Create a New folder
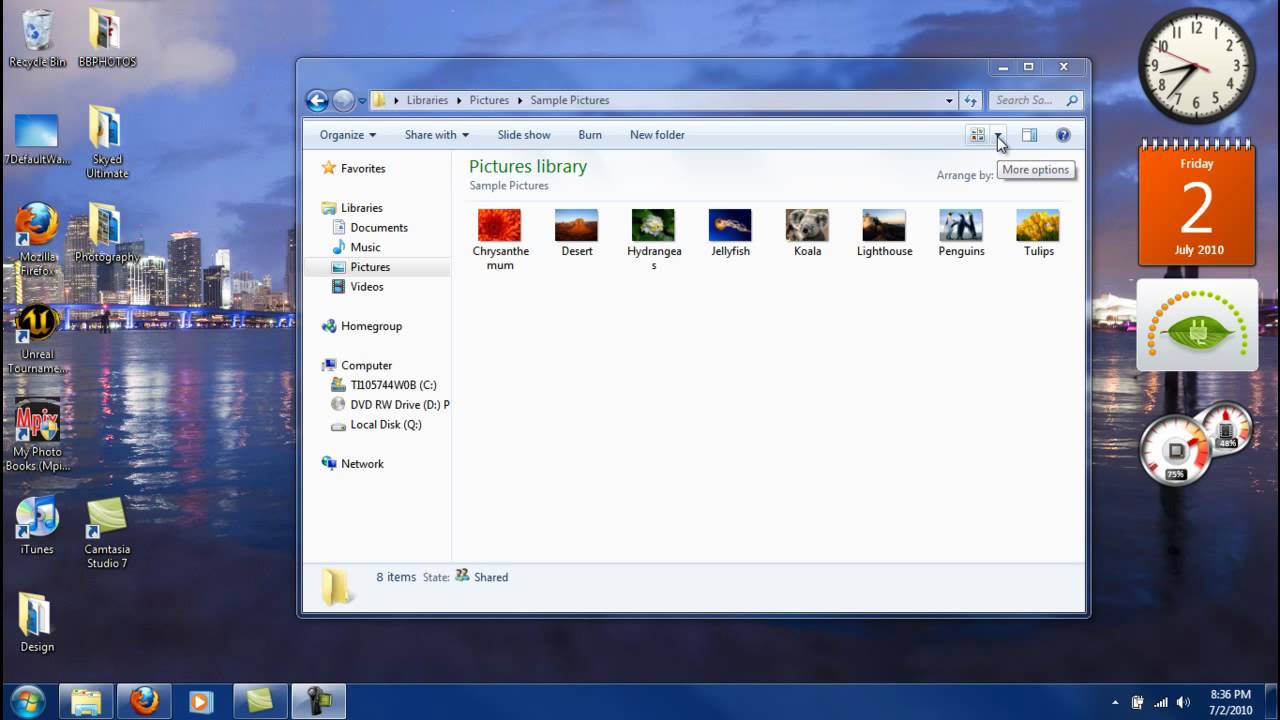This screenshot has height=720, width=1280. [657, 135]
